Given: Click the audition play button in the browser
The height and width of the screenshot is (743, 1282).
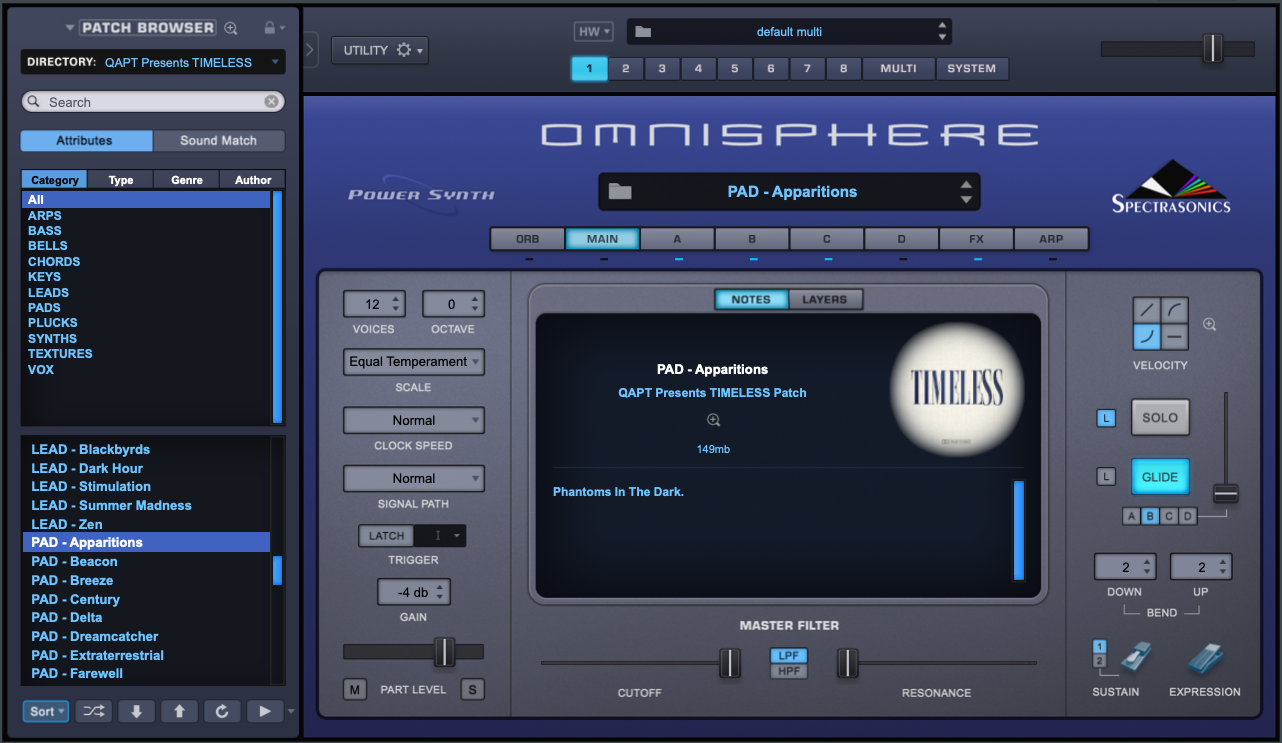Looking at the screenshot, I should 265,711.
